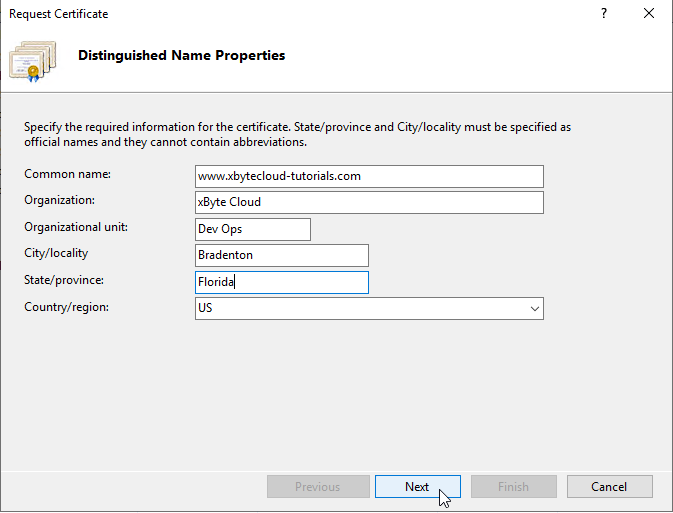
Task: Click the instruction text about State/province
Action: [297, 134]
